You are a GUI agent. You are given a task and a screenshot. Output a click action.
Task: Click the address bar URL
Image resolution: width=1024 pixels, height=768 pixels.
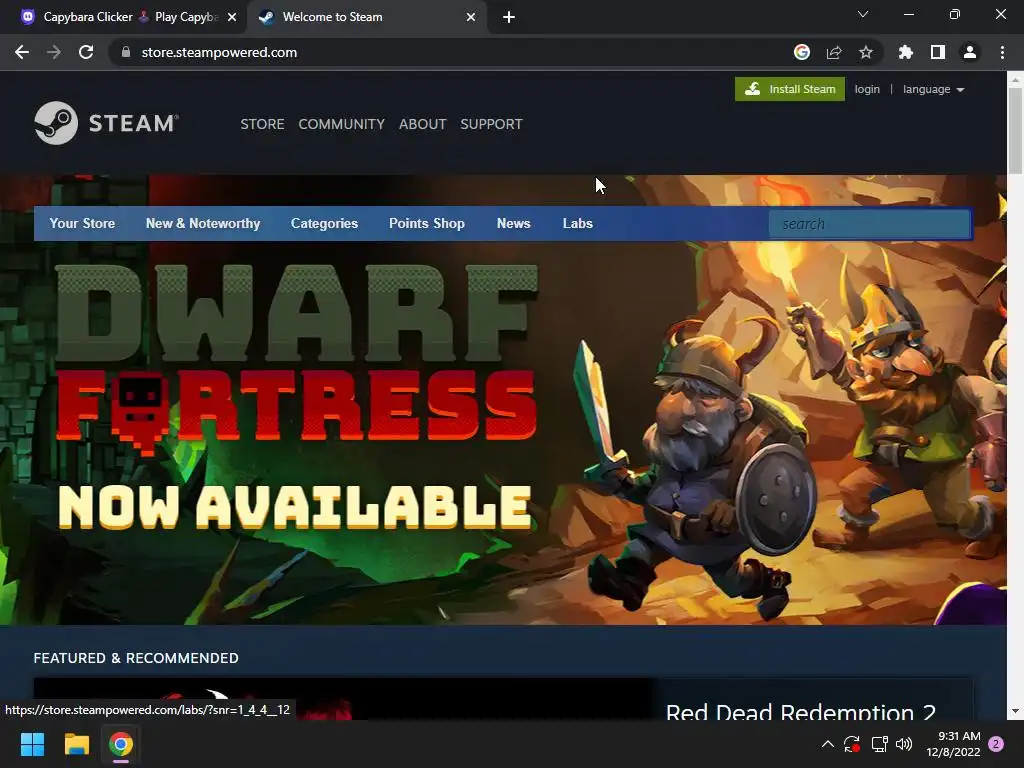(219, 52)
